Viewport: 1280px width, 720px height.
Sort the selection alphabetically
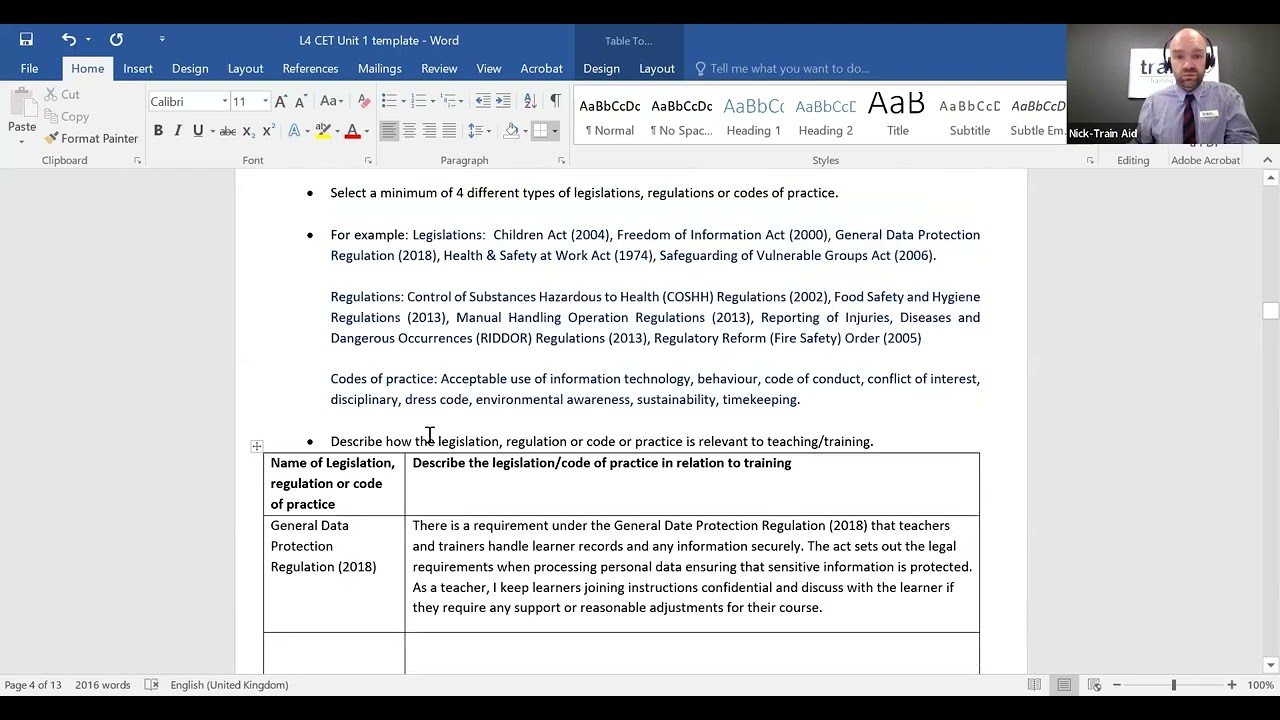(530, 101)
